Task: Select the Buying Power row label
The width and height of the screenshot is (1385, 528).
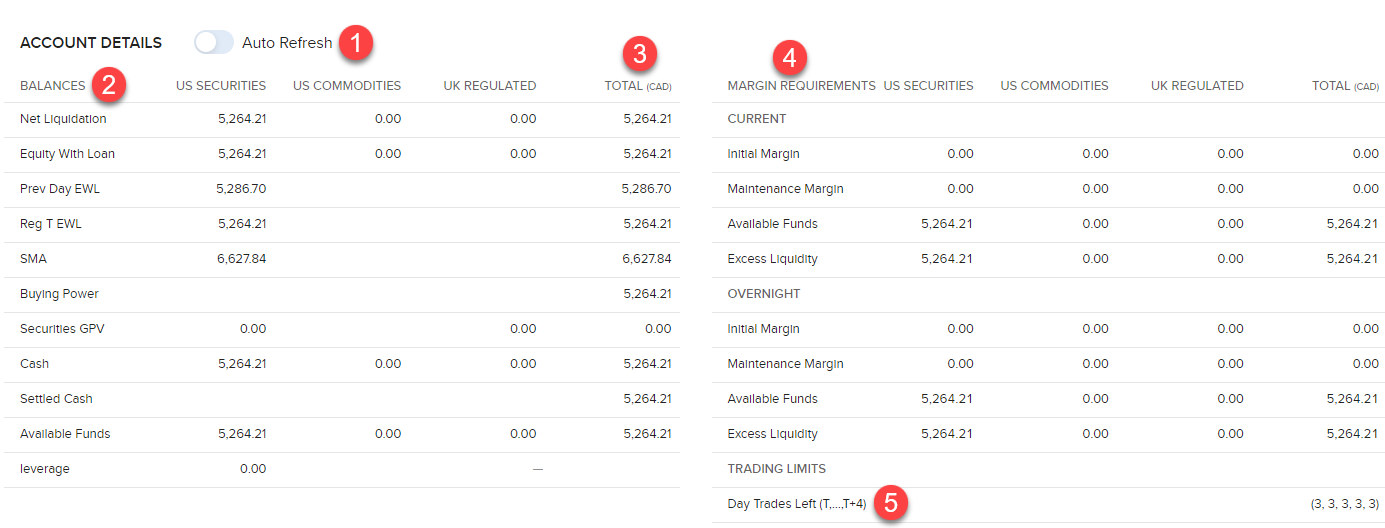Action: (x=59, y=294)
